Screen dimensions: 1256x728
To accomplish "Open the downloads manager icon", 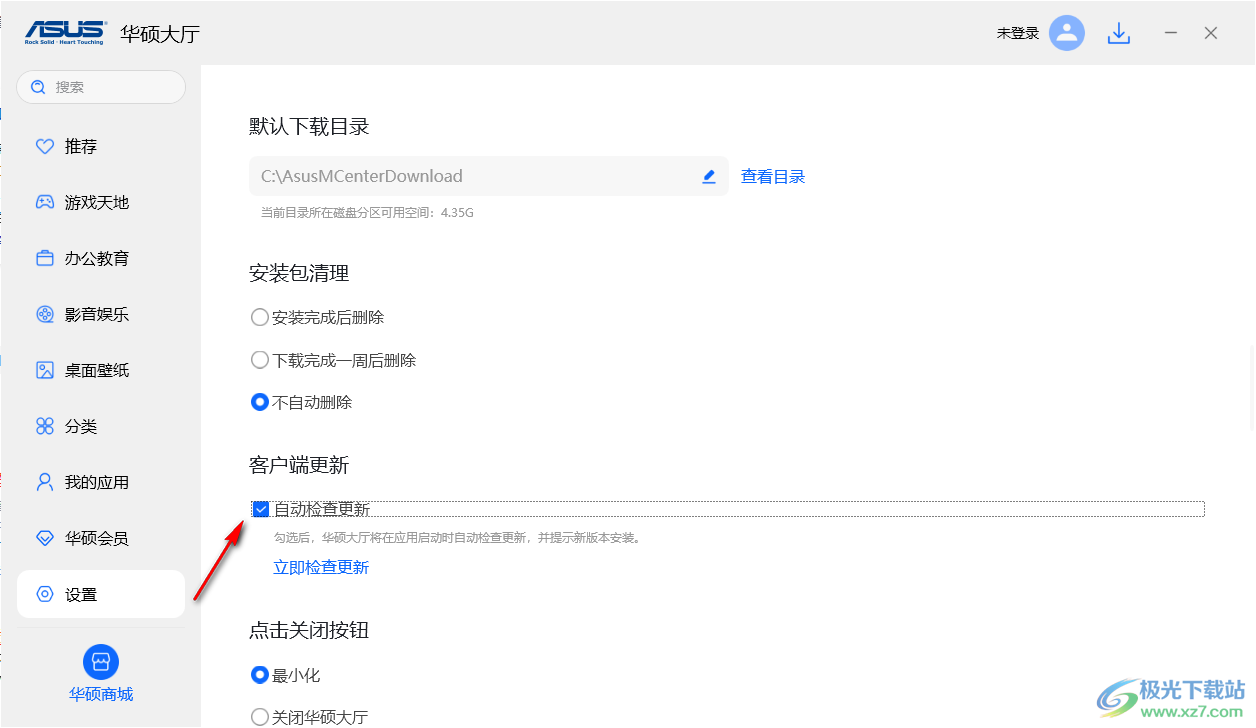I will tap(1119, 34).
